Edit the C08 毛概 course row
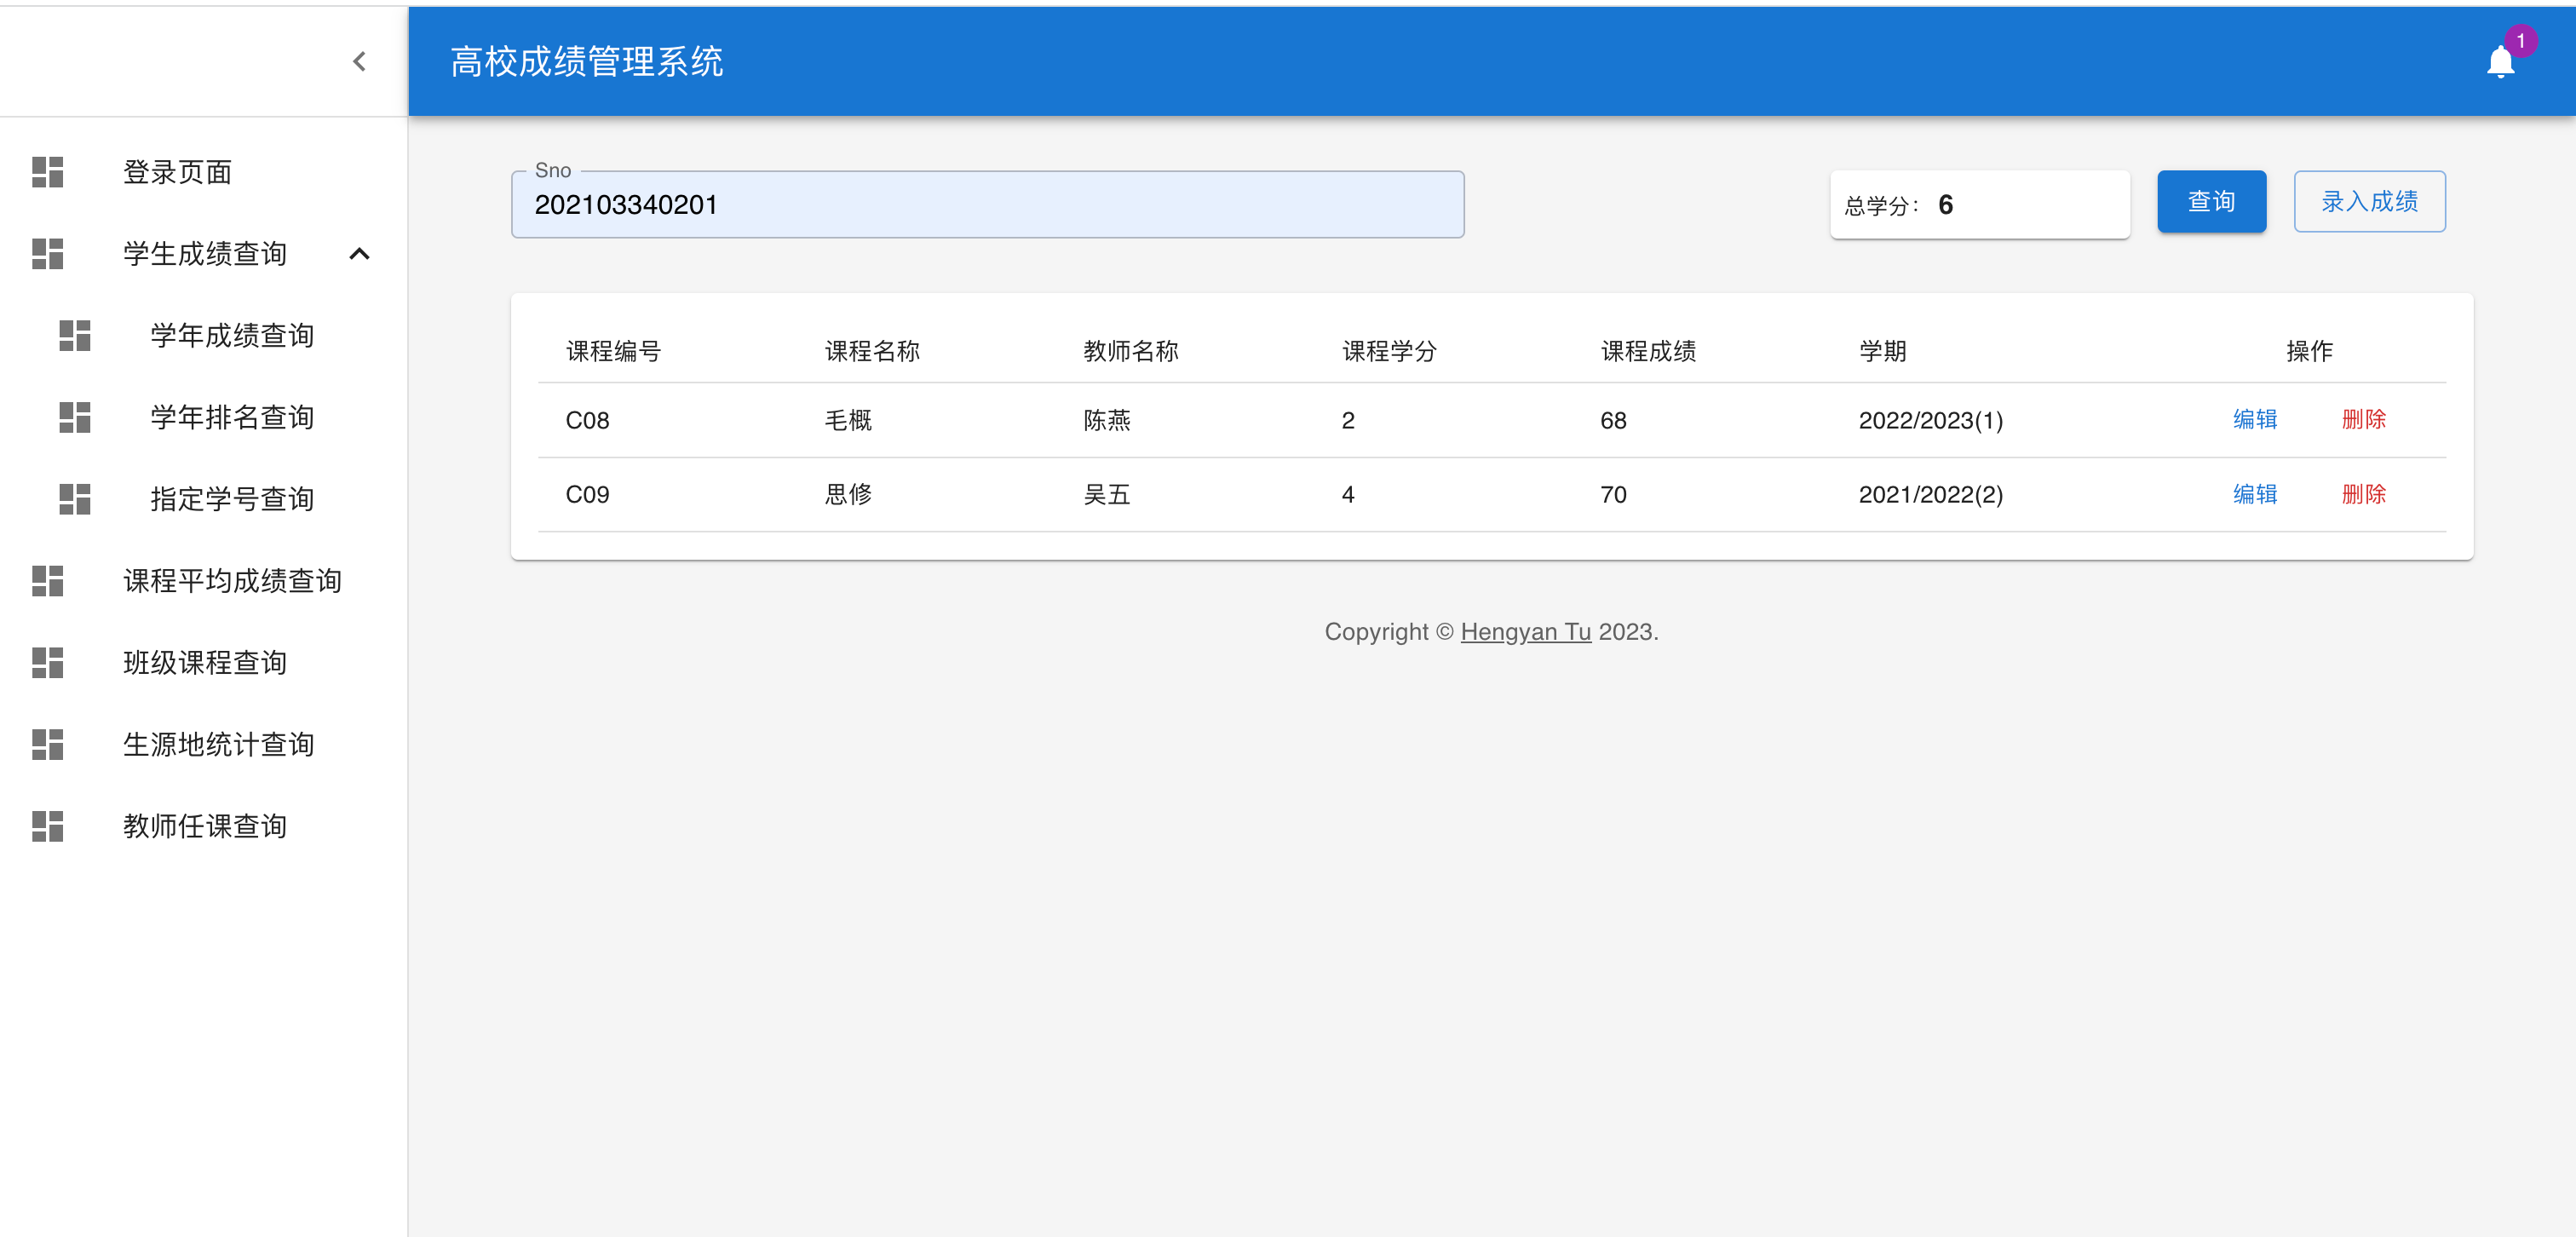This screenshot has width=2576, height=1237. [x=2254, y=420]
